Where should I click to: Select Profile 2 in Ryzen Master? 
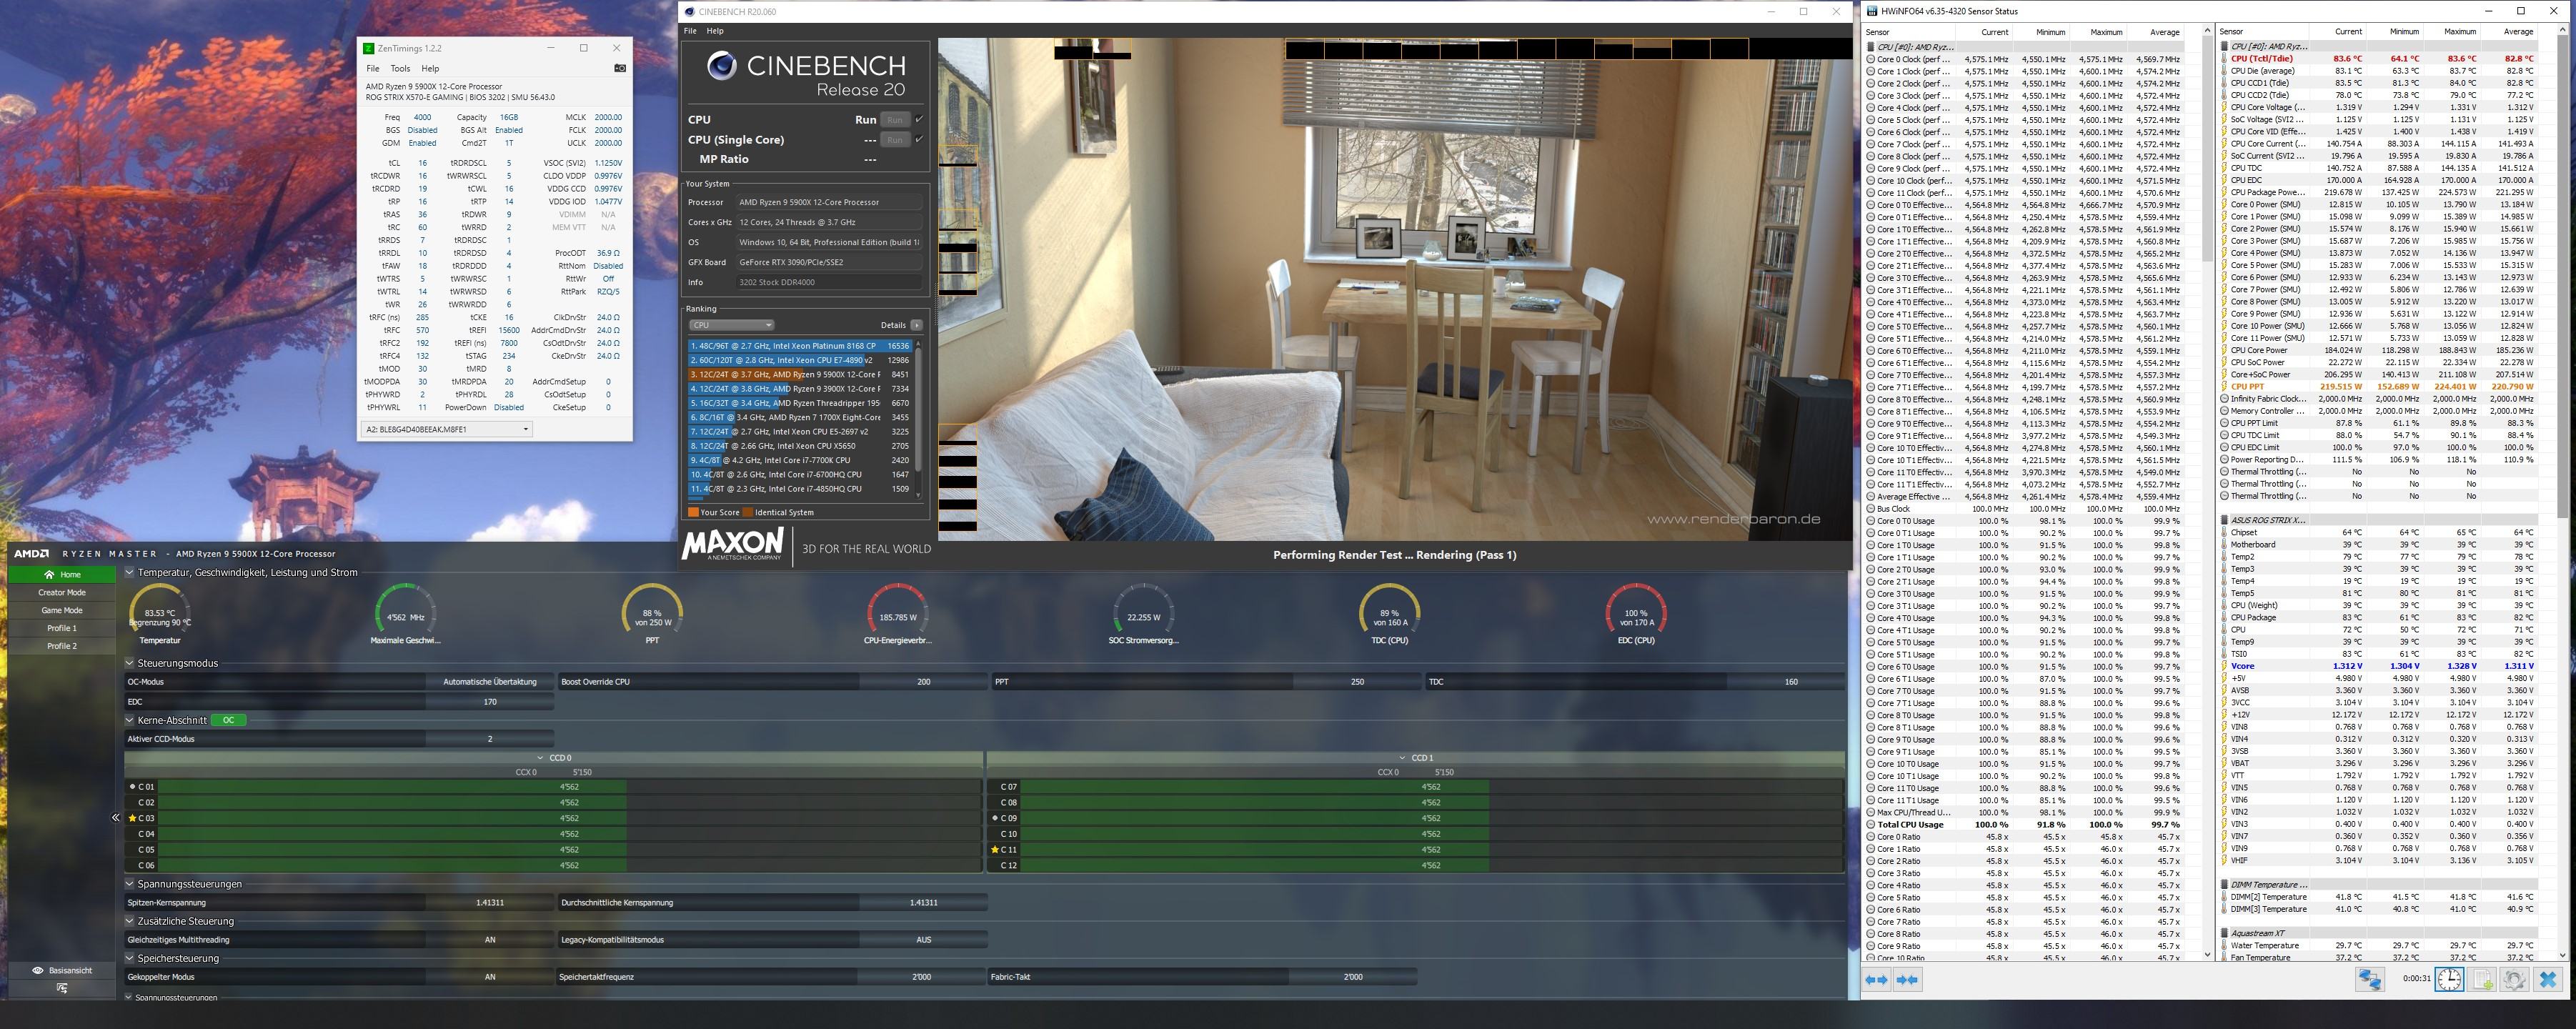[62, 647]
